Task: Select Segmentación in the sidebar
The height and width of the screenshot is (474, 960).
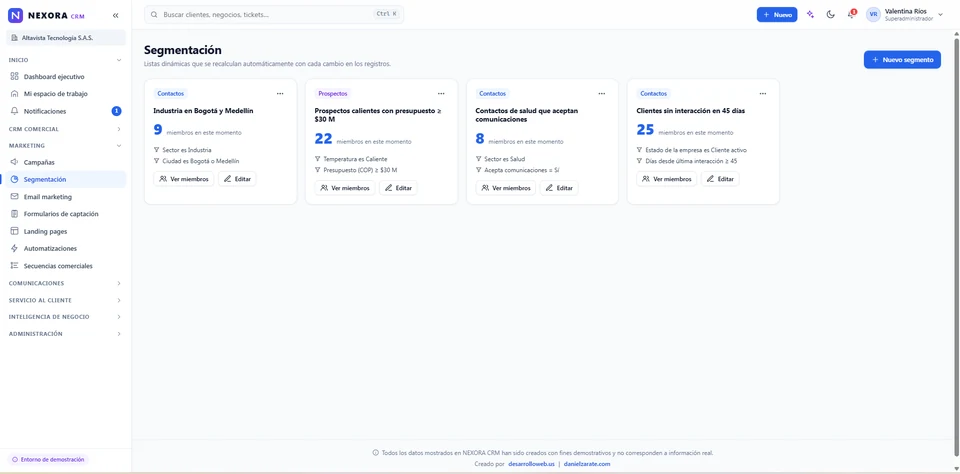Action: tap(66, 179)
